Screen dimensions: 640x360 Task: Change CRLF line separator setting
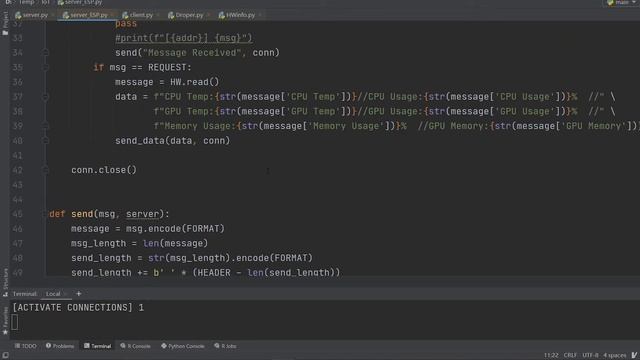pyautogui.click(x=570, y=355)
